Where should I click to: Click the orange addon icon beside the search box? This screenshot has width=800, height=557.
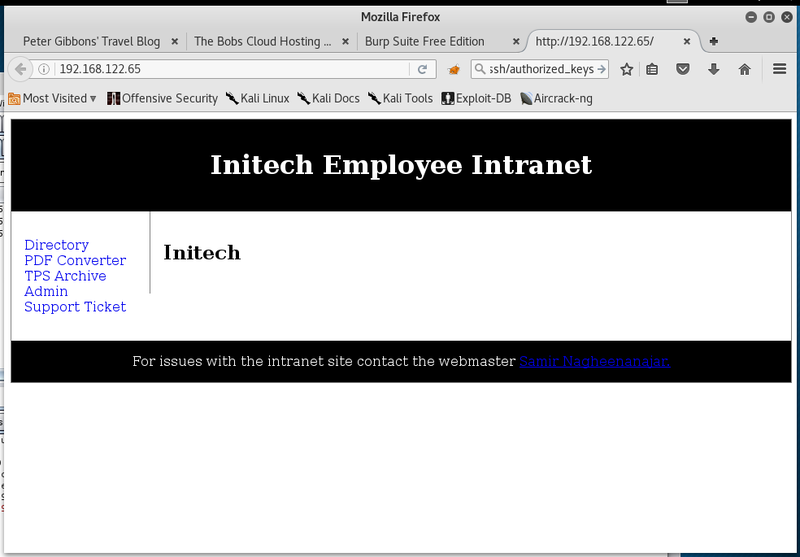(x=454, y=69)
